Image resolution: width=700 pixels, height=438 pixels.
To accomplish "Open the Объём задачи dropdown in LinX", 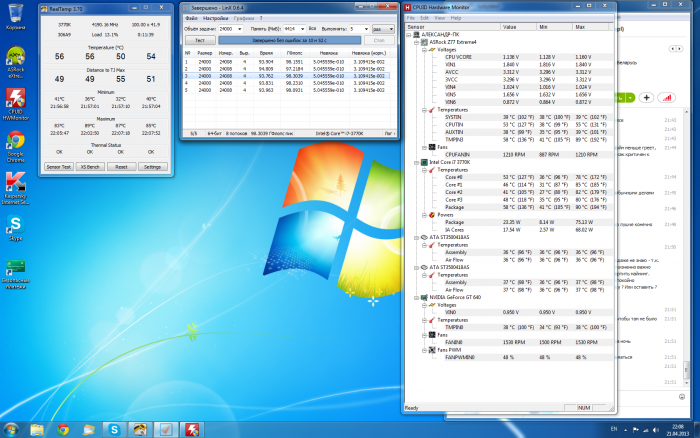I will pyautogui.click(x=240, y=29).
